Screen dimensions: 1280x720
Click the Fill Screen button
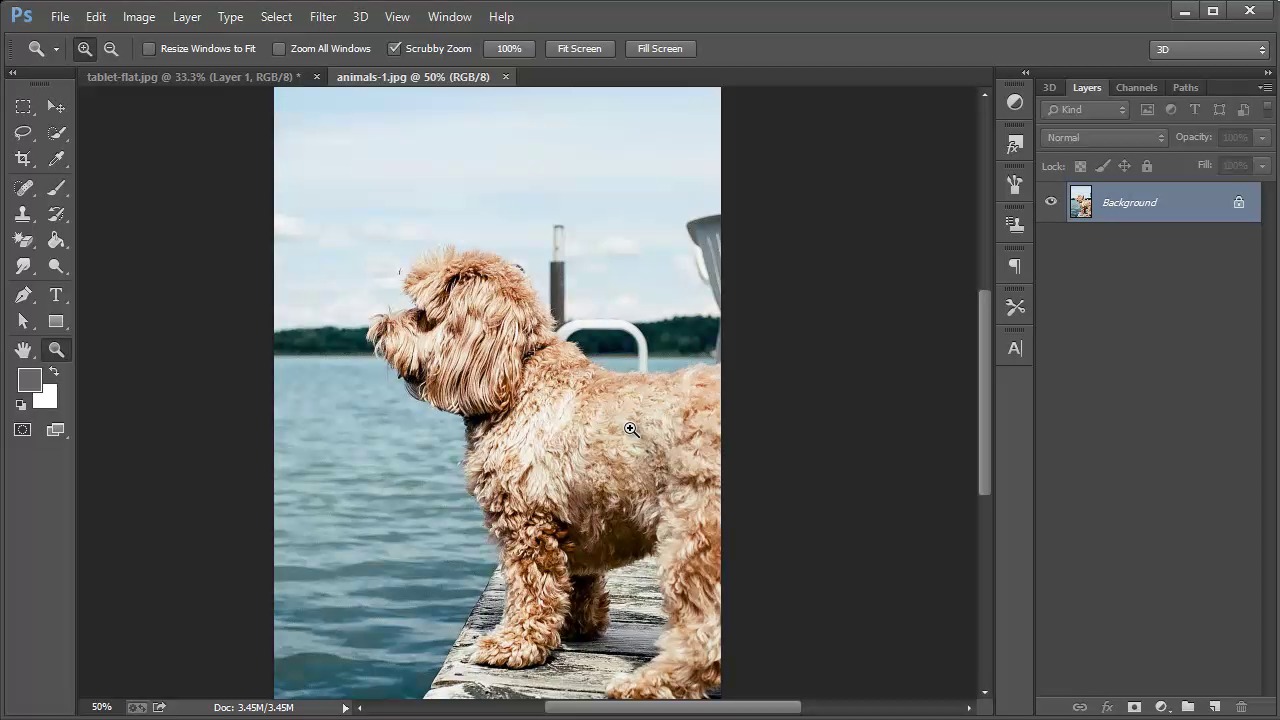[x=659, y=48]
